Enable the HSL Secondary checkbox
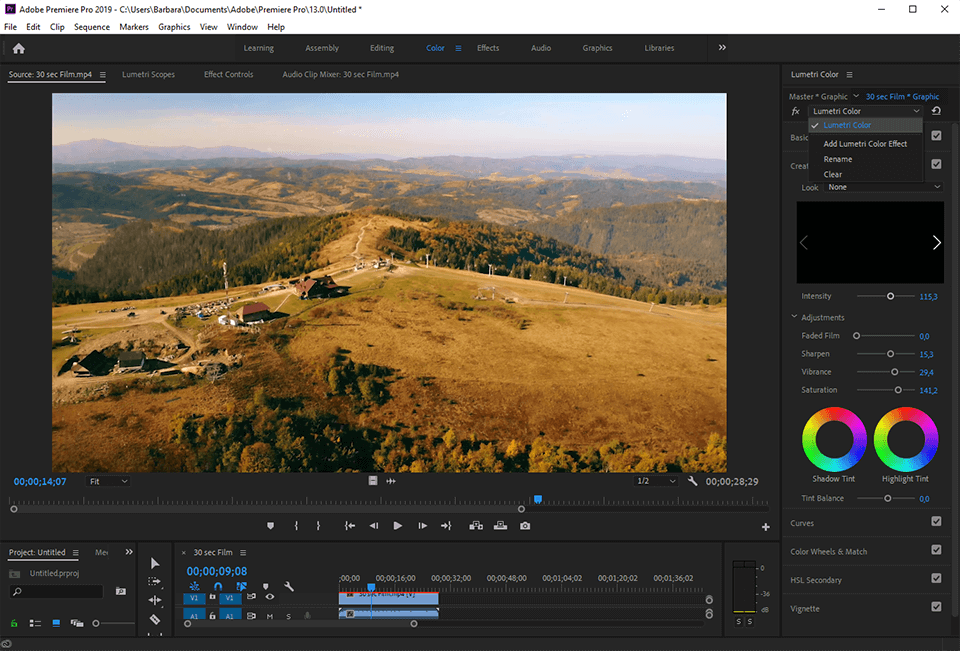960x651 pixels. (x=936, y=579)
